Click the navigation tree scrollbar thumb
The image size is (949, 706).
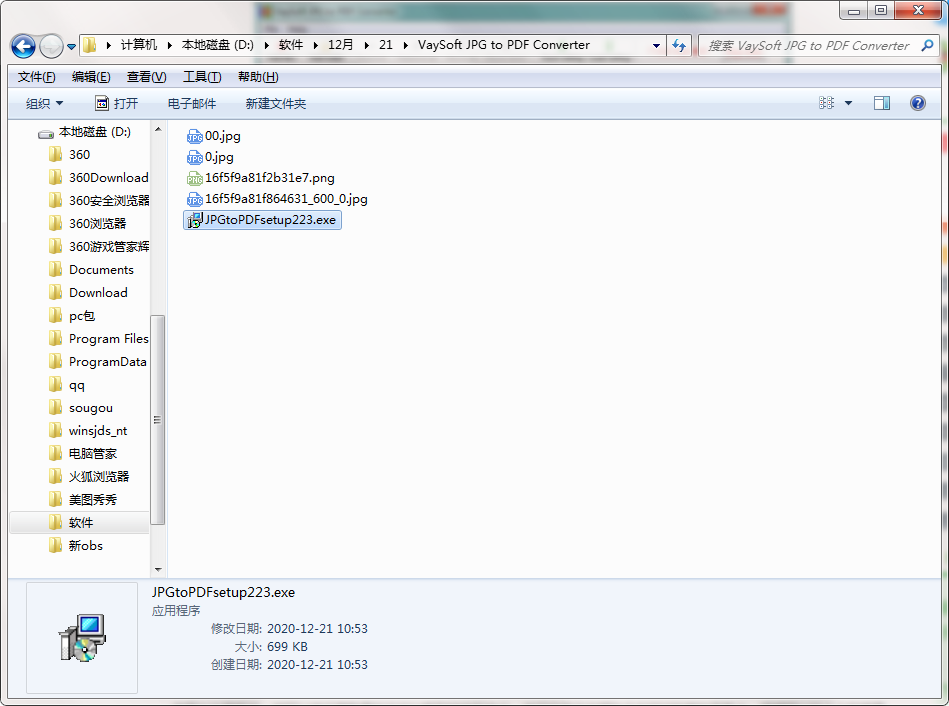click(157, 420)
